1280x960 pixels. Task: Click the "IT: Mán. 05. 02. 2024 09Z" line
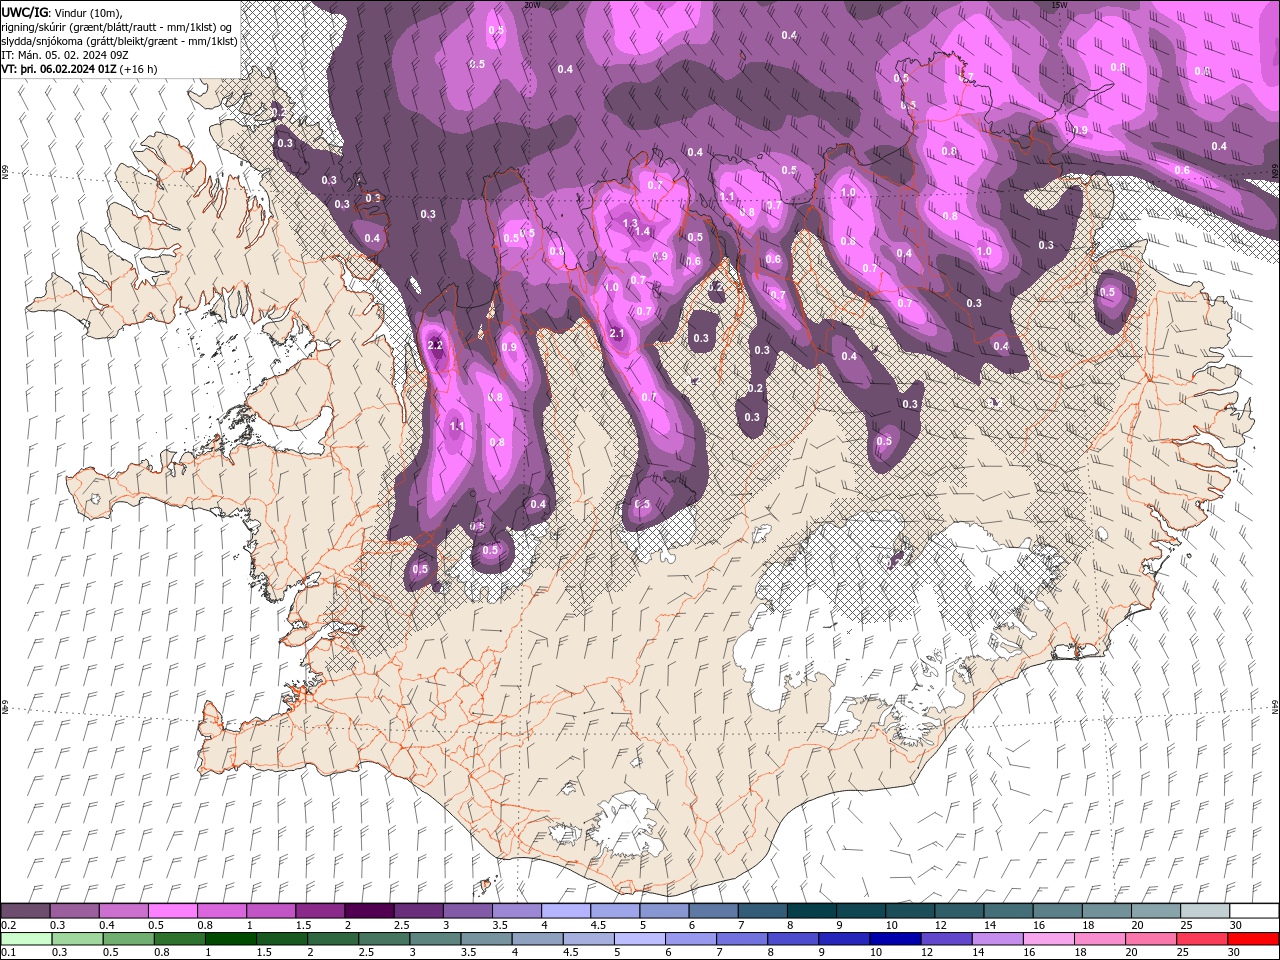pos(65,55)
